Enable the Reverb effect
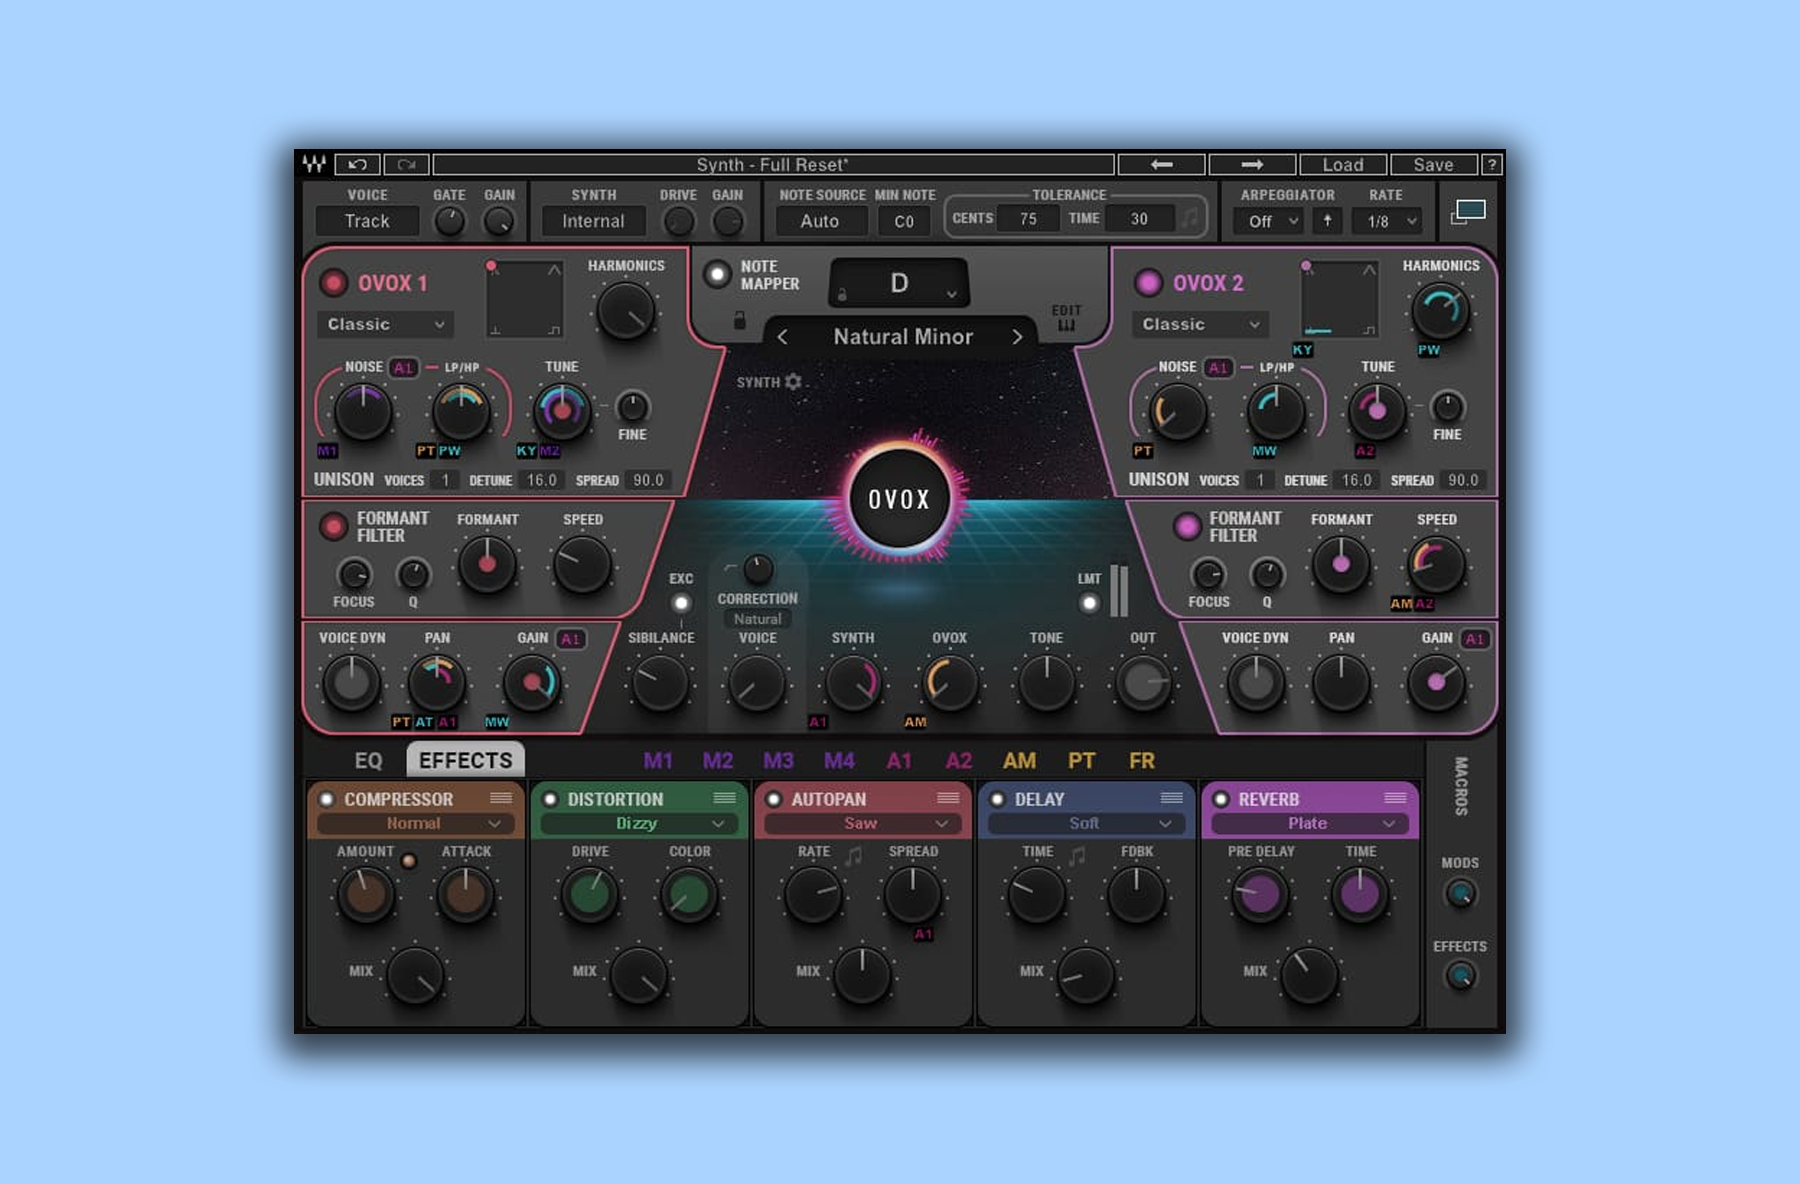Image resolution: width=1800 pixels, height=1184 pixels. tap(1221, 799)
